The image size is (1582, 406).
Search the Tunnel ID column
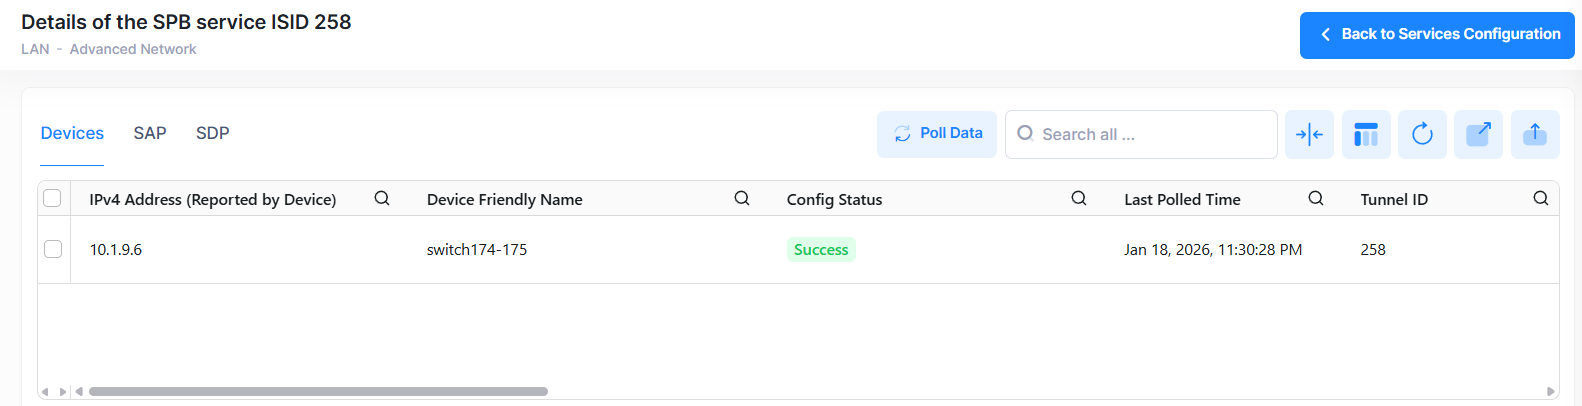pyautogui.click(x=1541, y=198)
